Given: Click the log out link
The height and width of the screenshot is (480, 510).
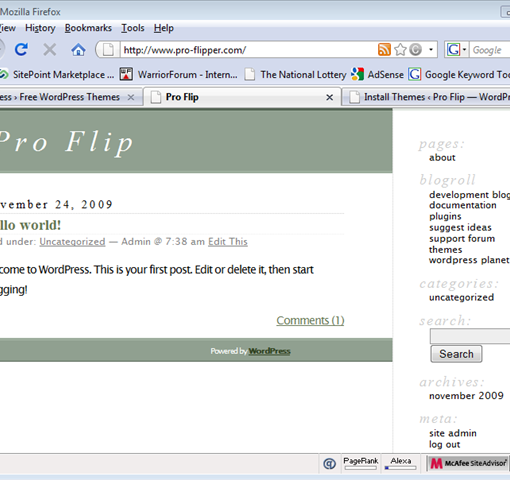Looking at the screenshot, I should [445, 445].
